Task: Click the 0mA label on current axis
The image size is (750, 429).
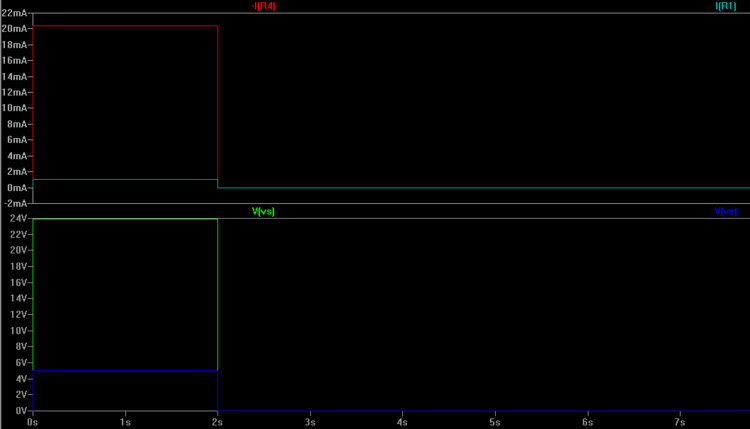Action: tap(17, 187)
